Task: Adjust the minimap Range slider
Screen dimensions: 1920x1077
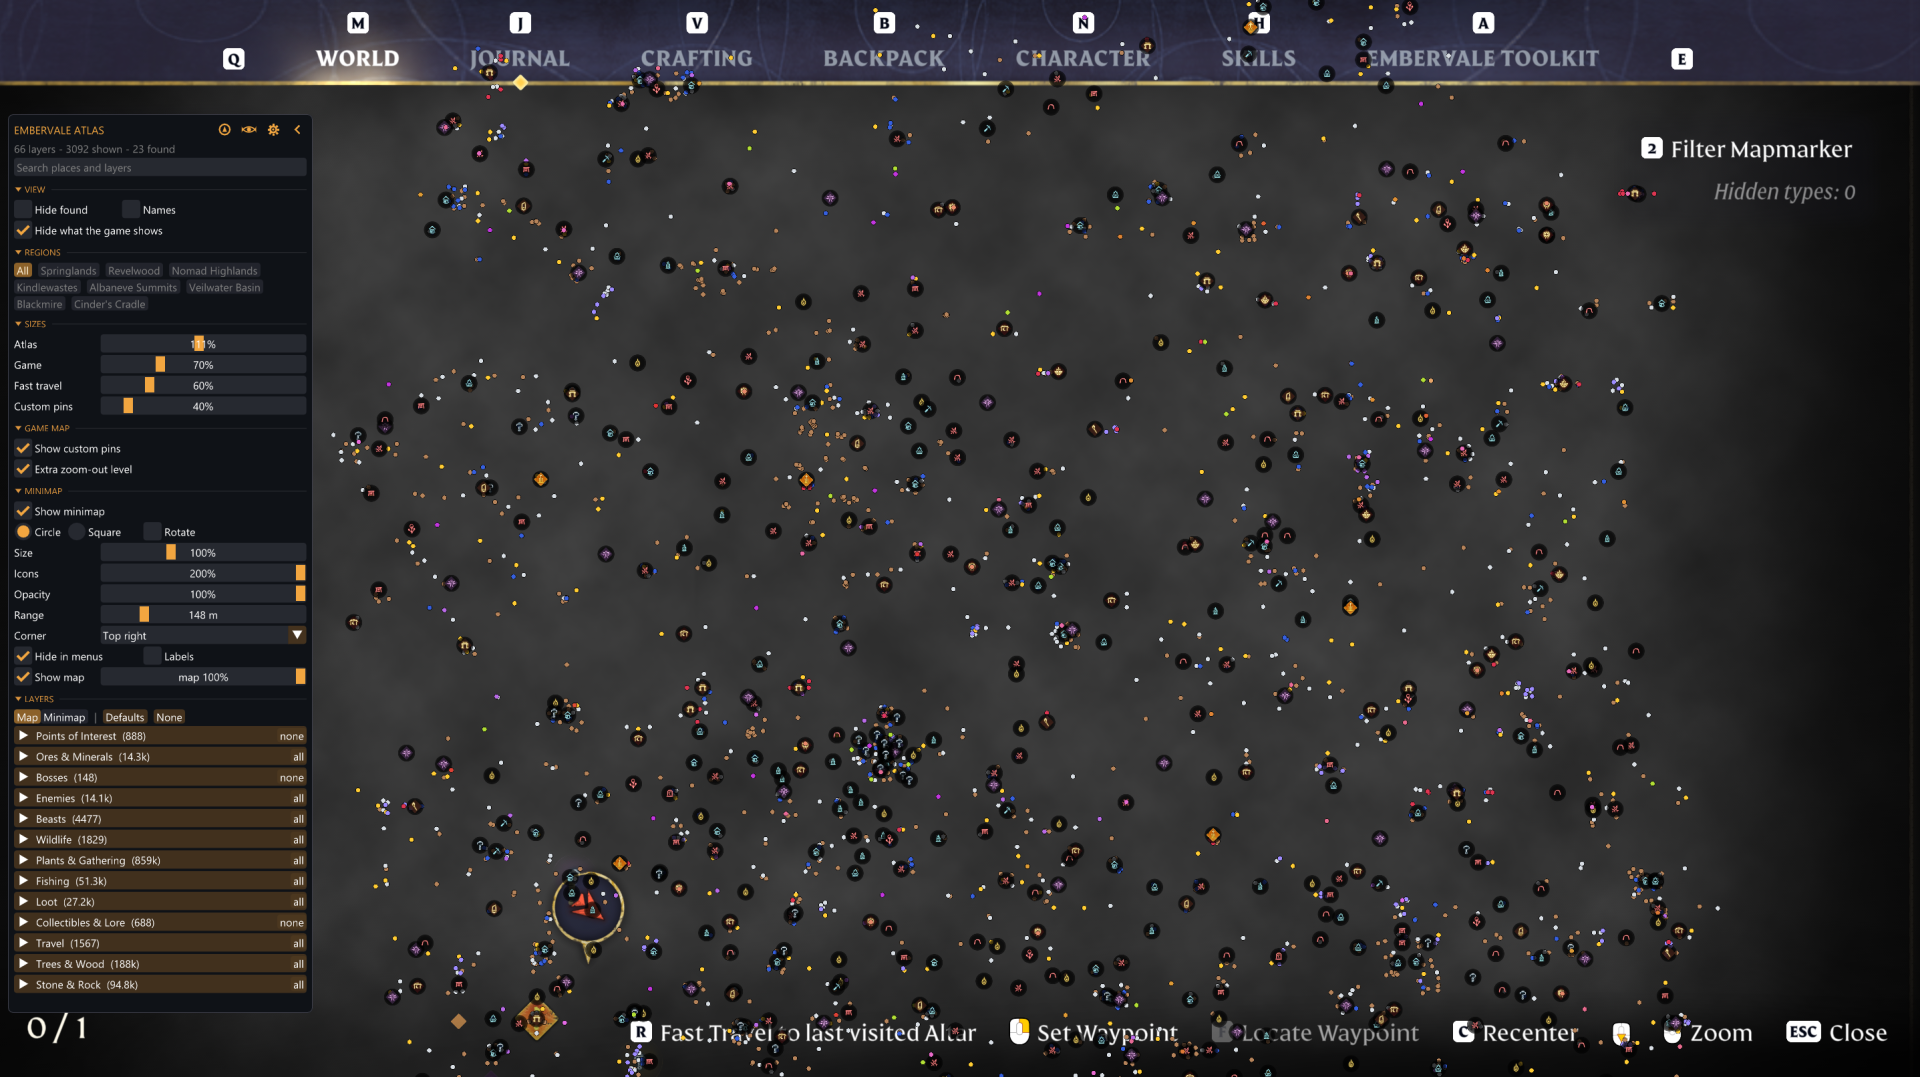Action: click(203, 615)
